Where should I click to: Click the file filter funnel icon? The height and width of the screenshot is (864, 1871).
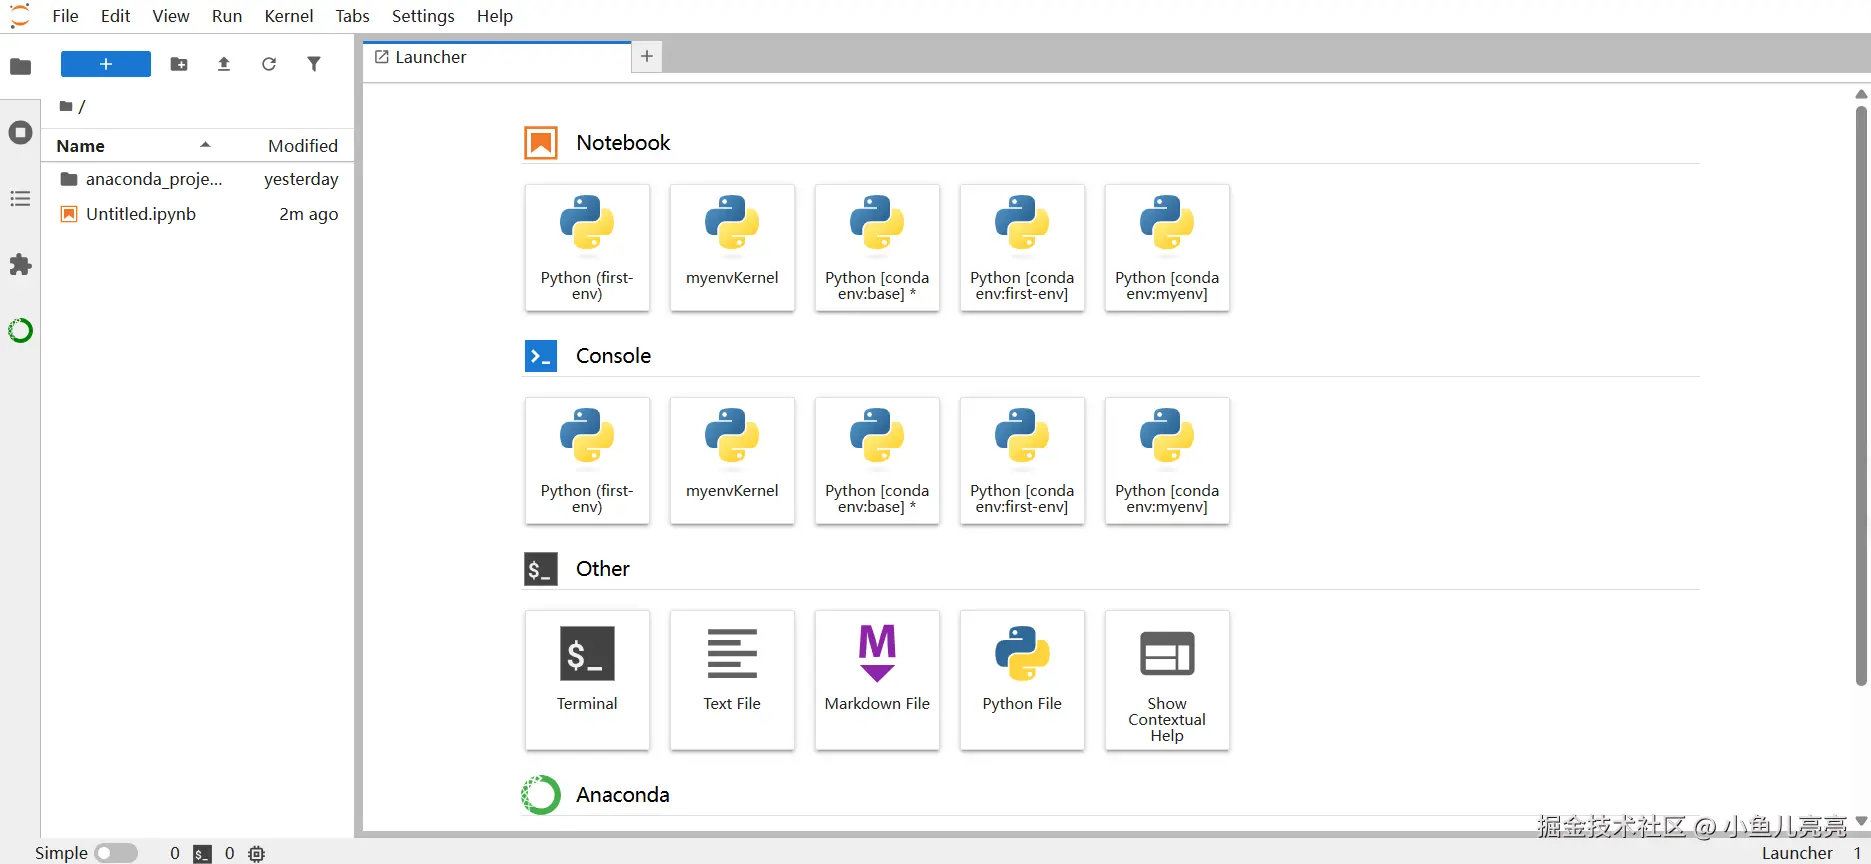pyautogui.click(x=314, y=64)
